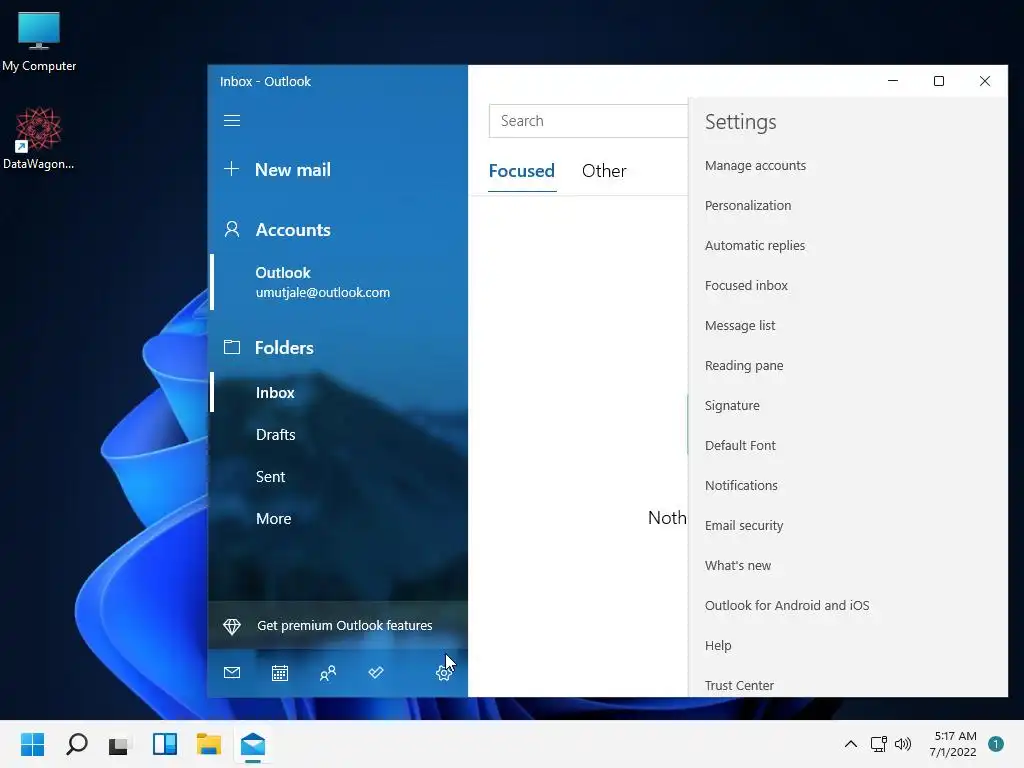The height and width of the screenshot is (768, 1024).
Task: Open clock and date 5:17 AM
Action: pyautogui.click(x=953, y=744)
